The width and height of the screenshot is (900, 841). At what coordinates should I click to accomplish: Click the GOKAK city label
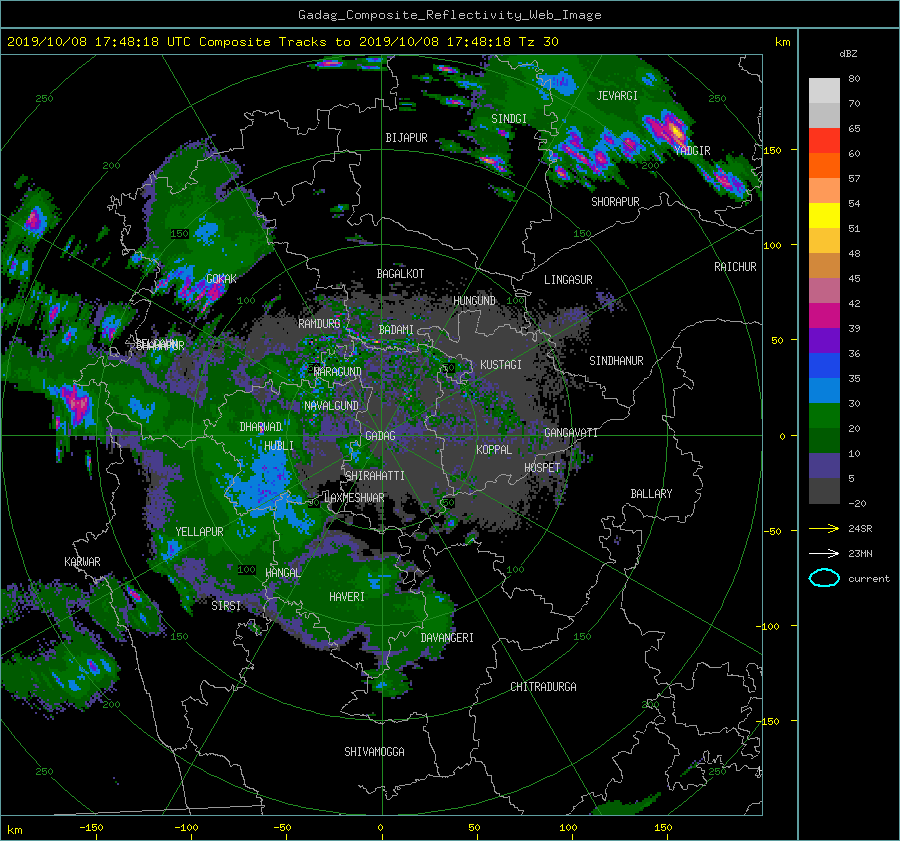[221, 279]
